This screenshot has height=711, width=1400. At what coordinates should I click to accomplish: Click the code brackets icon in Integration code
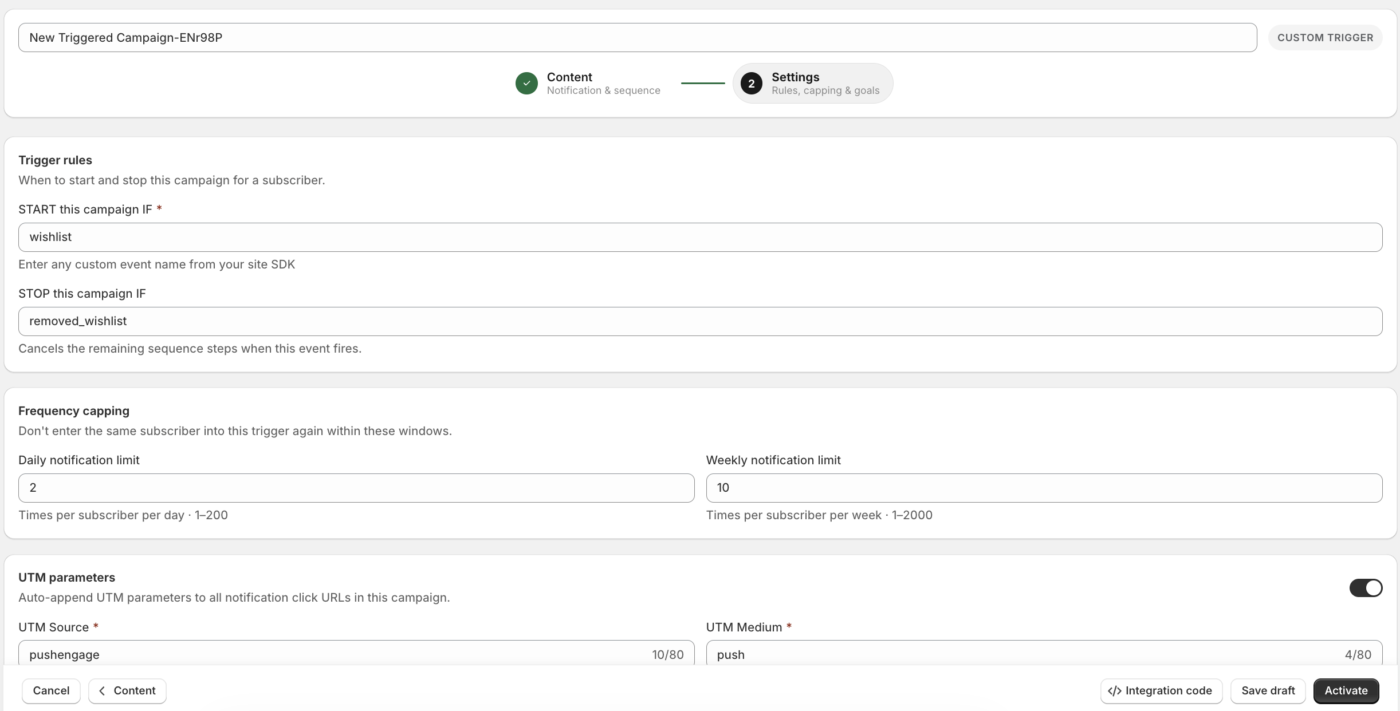1115,691
